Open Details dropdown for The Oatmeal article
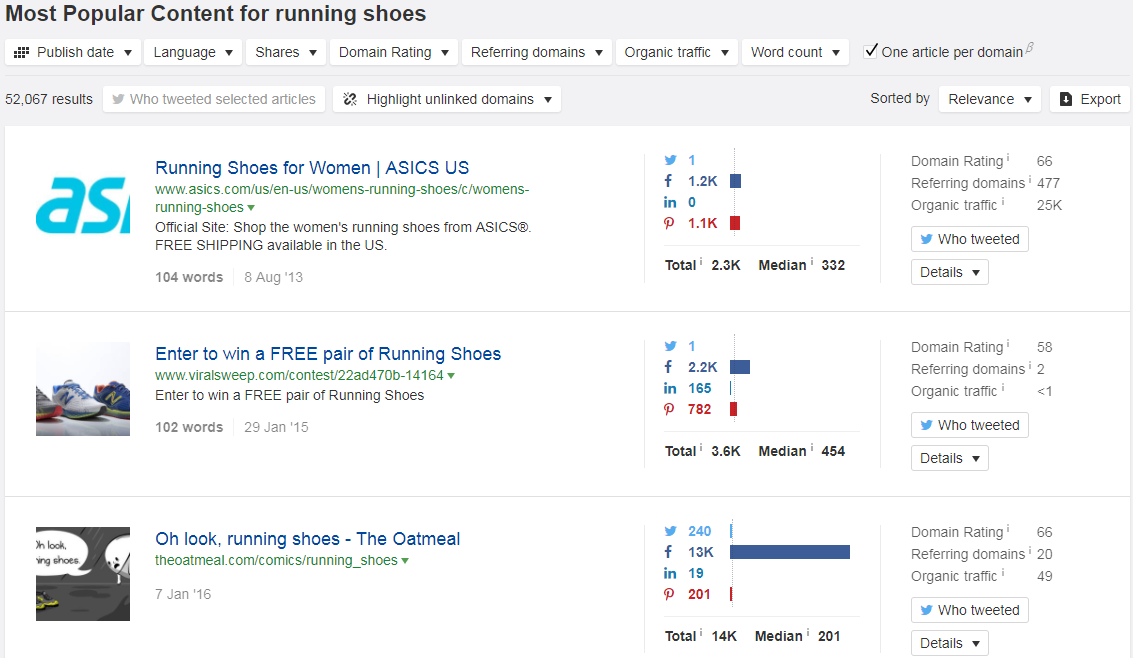The image size is (1133, 658). click(949, 643)
